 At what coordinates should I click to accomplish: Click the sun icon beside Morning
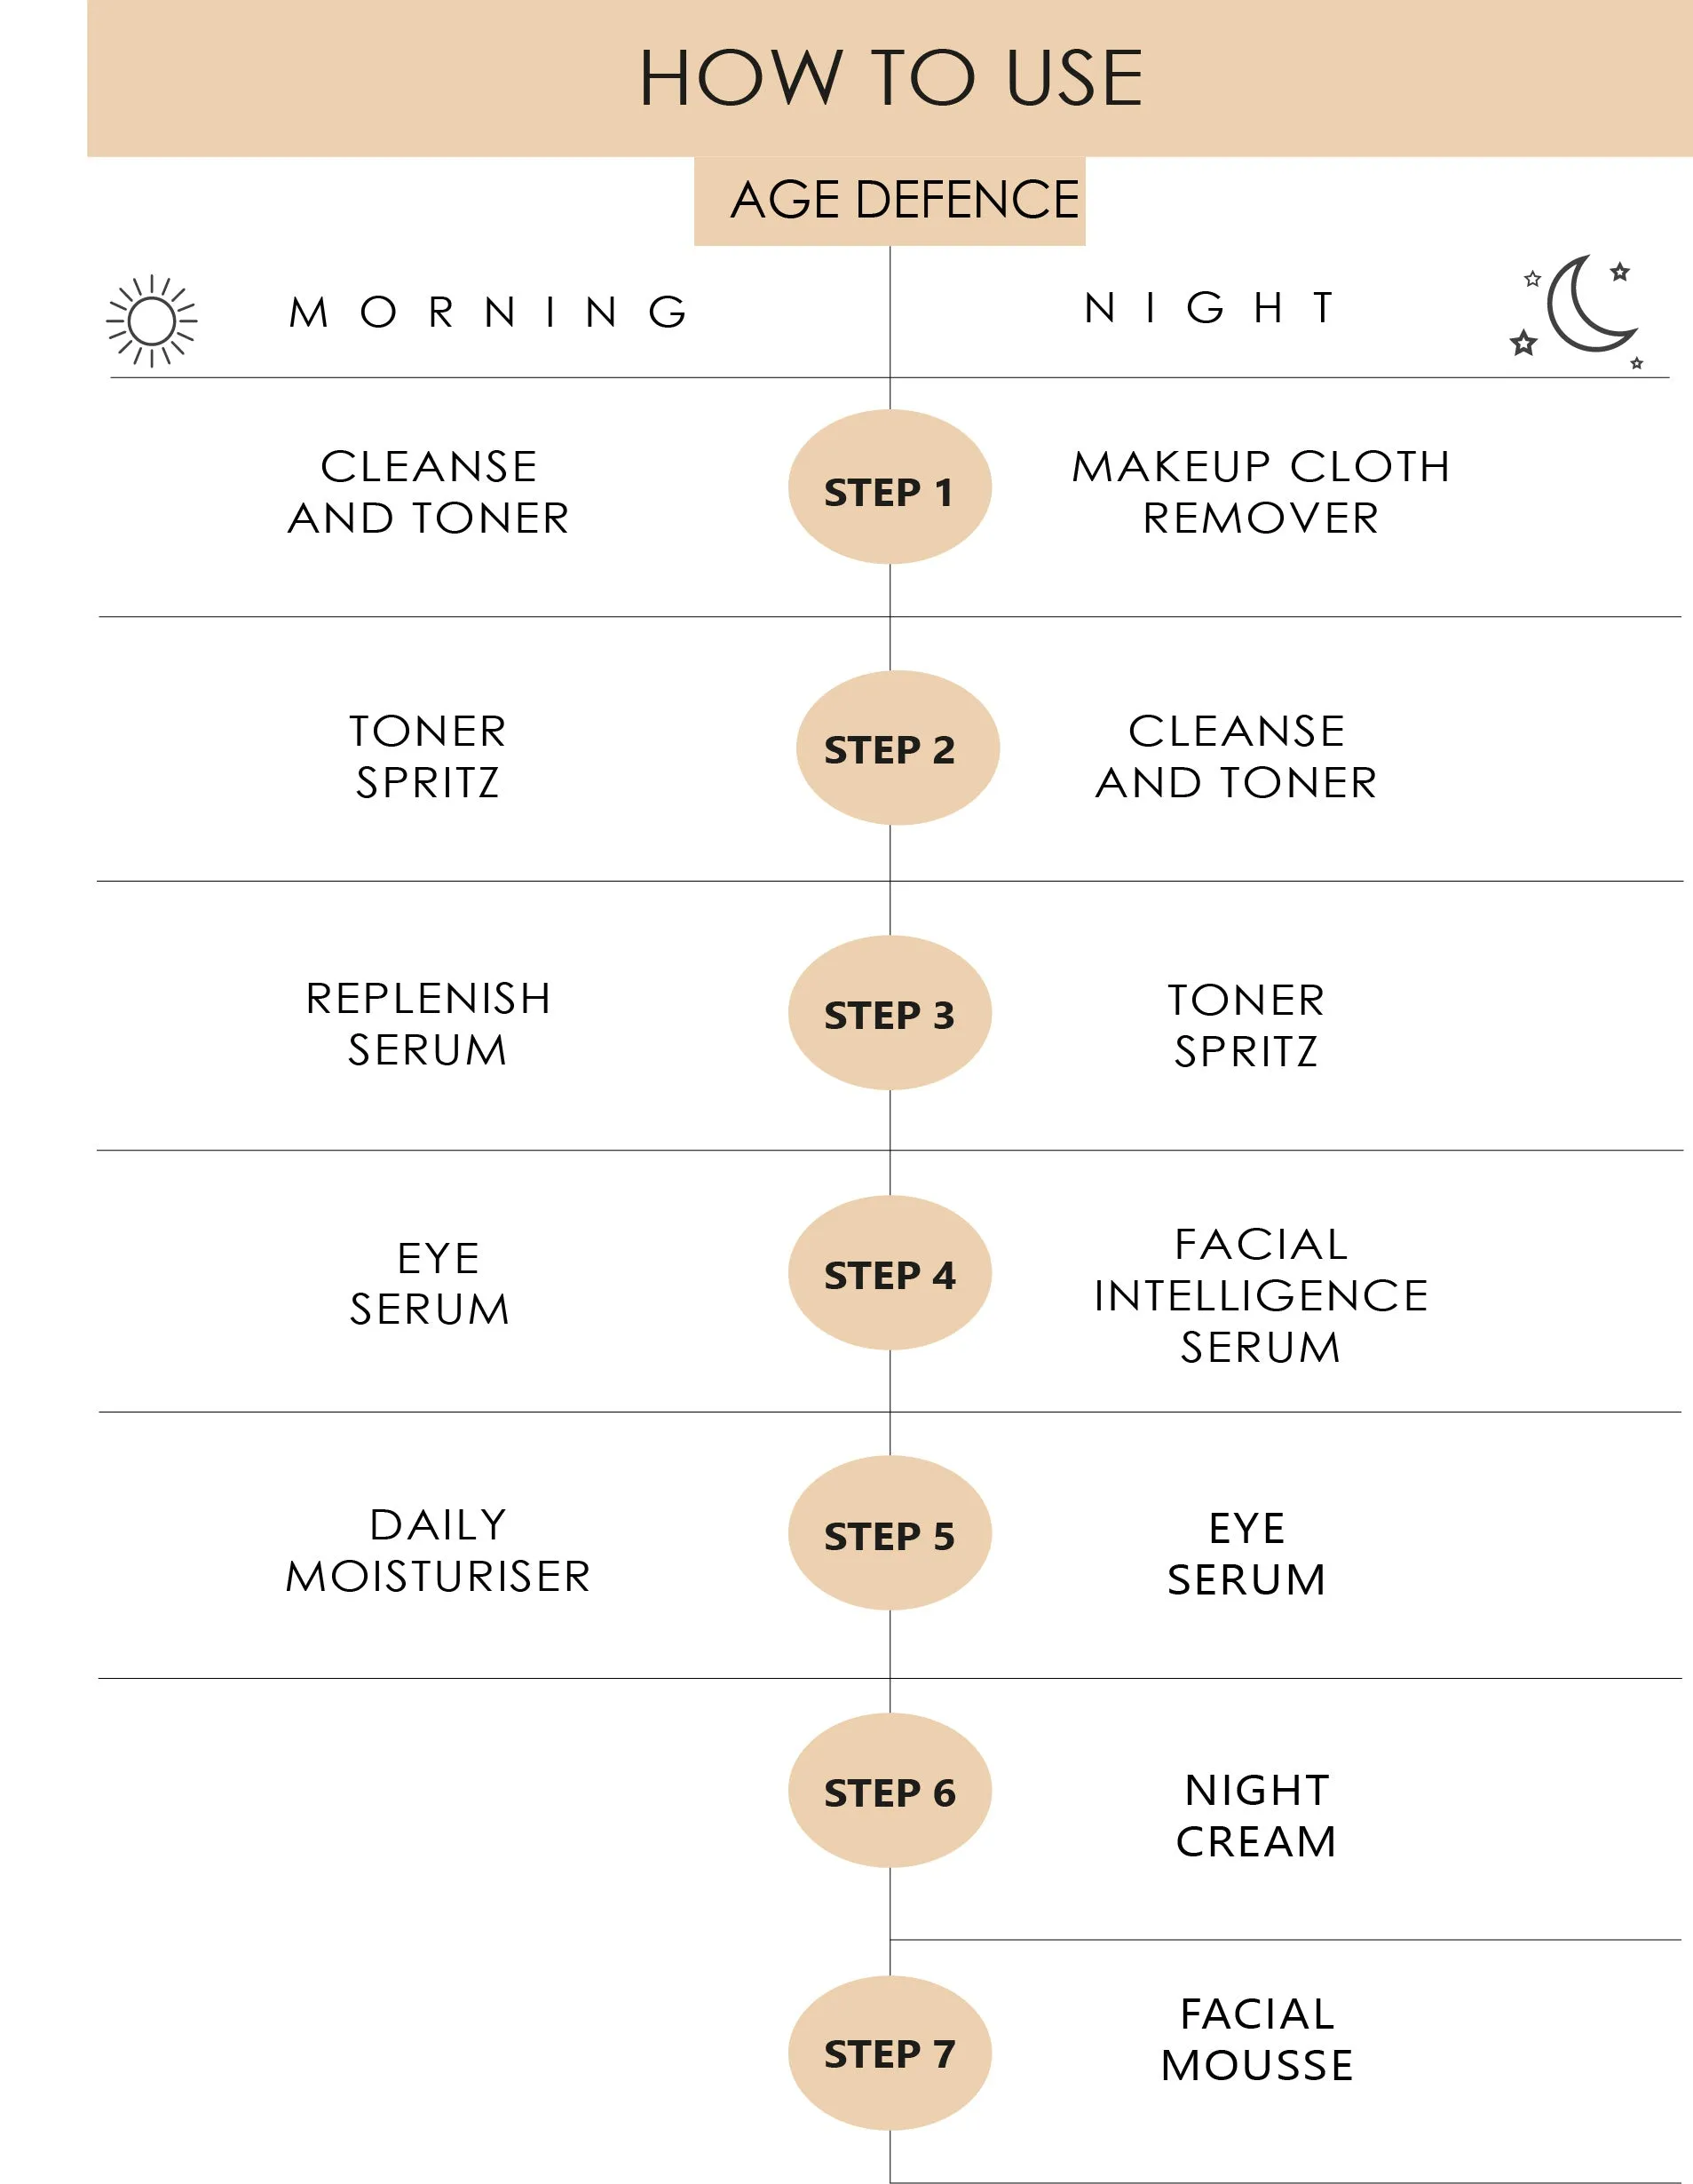click(152, 321)
